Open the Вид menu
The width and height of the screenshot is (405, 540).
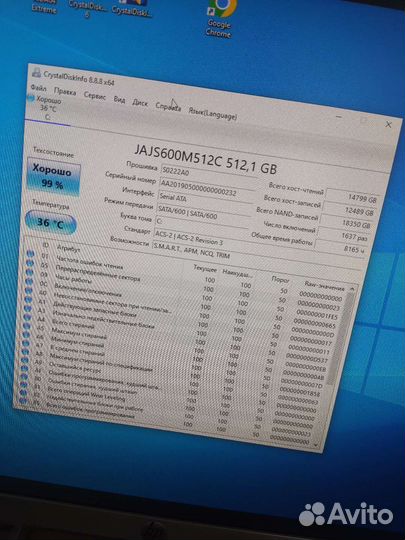pos(119,99)
